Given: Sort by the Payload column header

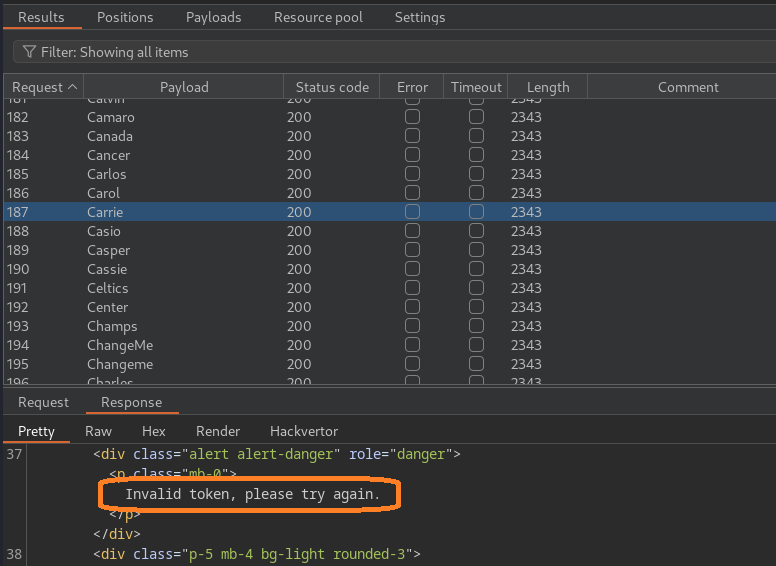Looking at the screenshot, I should coord(184,87).
